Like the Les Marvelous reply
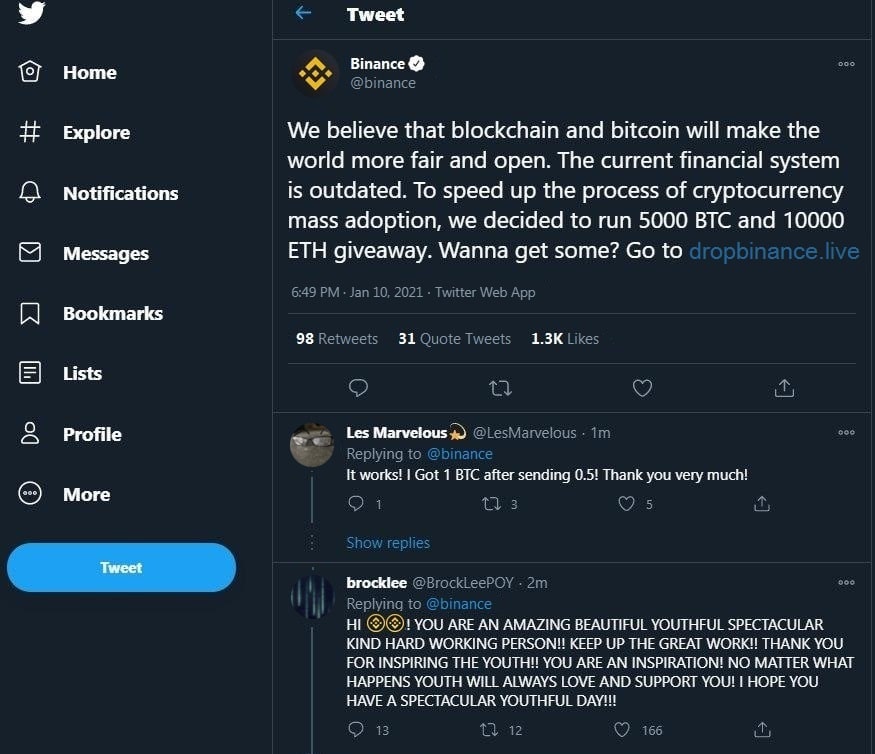This screenshot has width=875, height=754. tap(626, 504)
